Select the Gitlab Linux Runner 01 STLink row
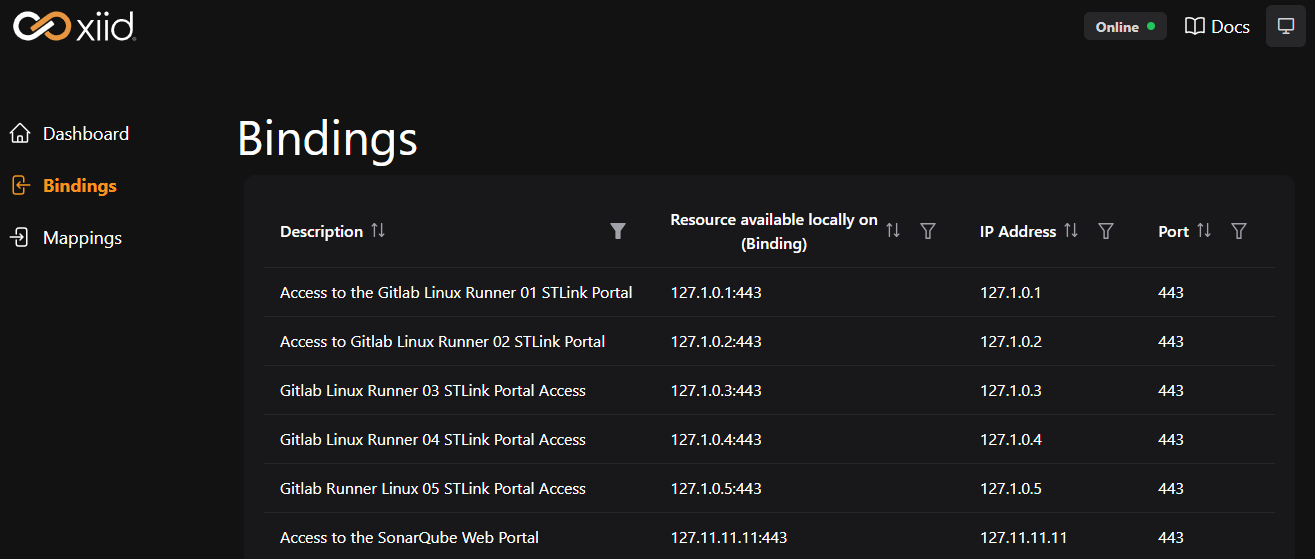Viewport: 1315px width, 559px height. (770, 292)
